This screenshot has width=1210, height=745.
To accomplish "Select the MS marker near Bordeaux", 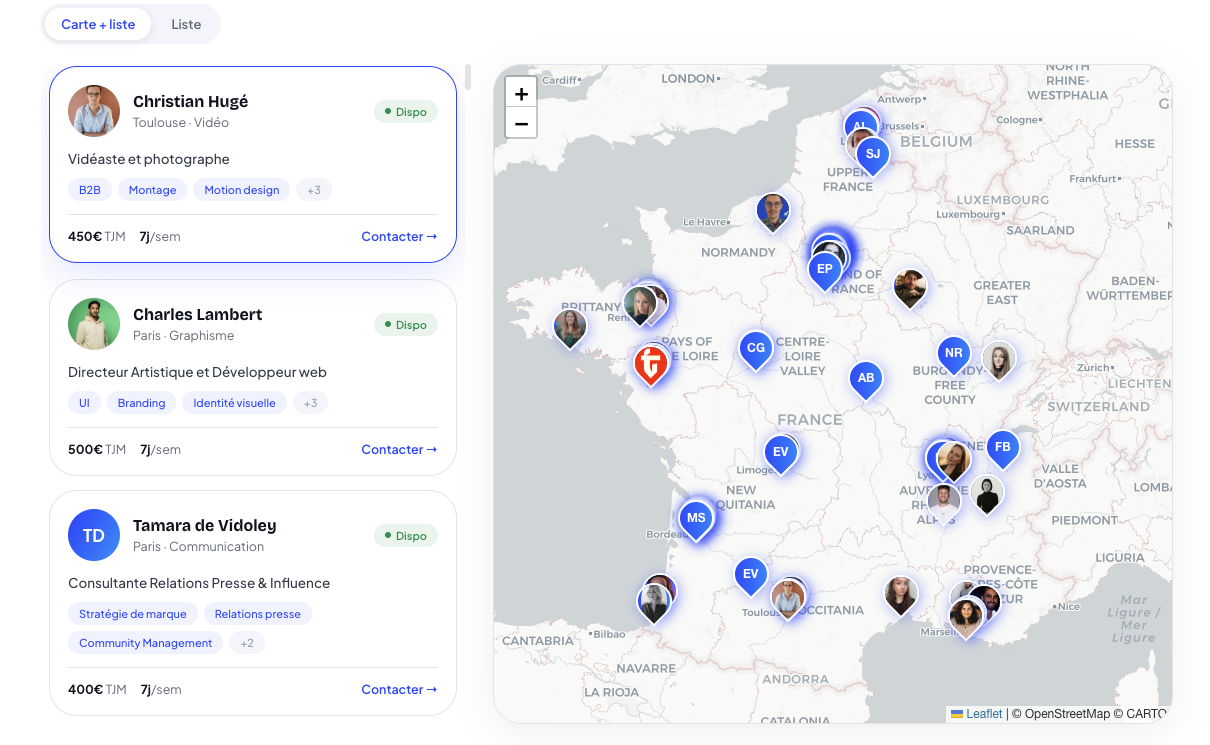I will [696, 519].
